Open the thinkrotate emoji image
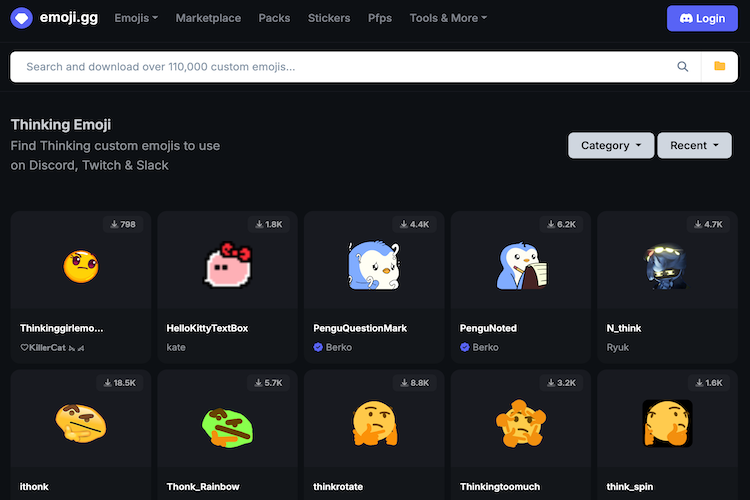Viewport: 750px width, 500px height. [375, 423]
